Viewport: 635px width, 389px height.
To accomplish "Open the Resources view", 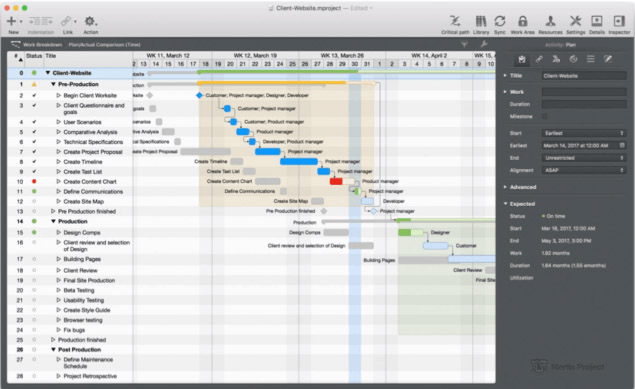I will click(550, 21).
